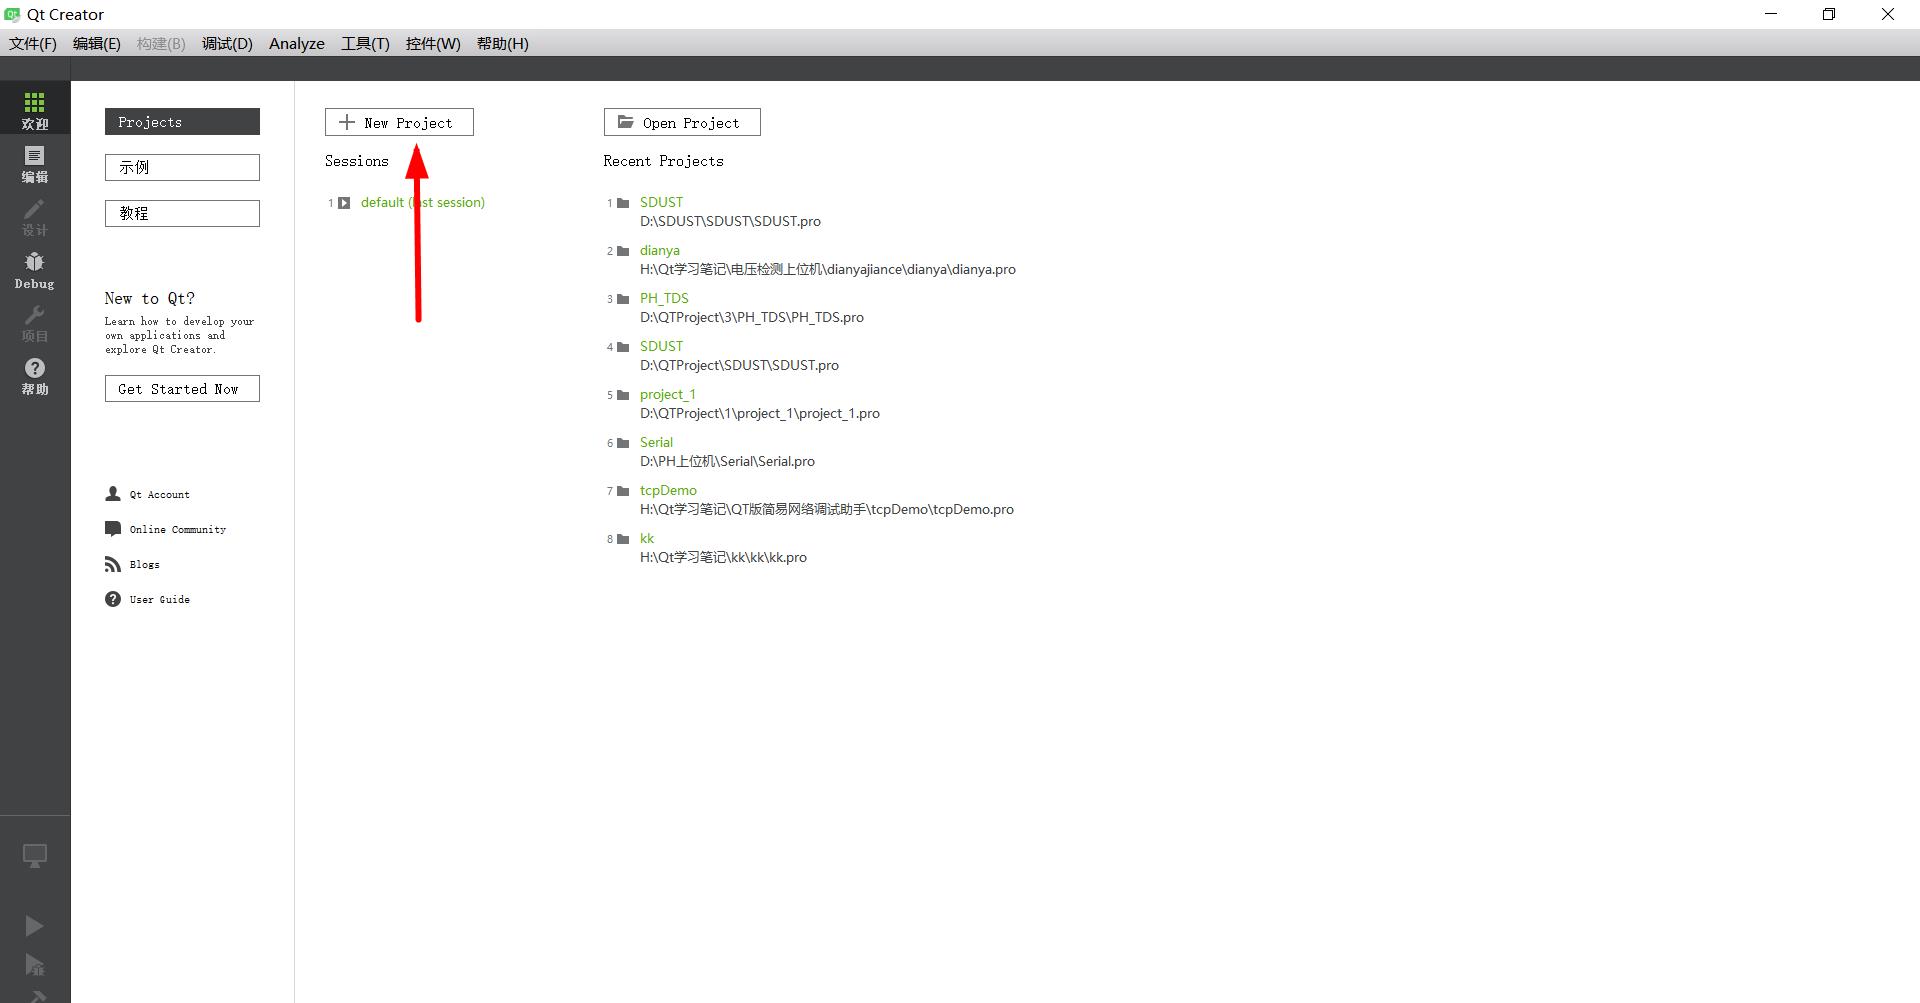Screen dimensions: 1920x1003
Task: Click the Serial.pro file path
Action: tap(727, 461)
